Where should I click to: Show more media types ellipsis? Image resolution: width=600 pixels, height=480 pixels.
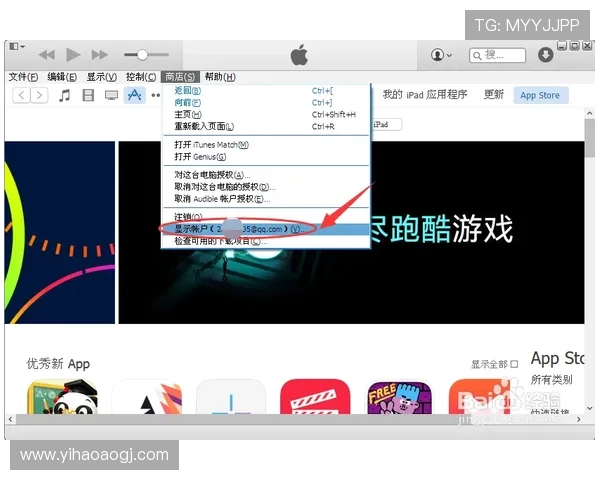(155, 95)
